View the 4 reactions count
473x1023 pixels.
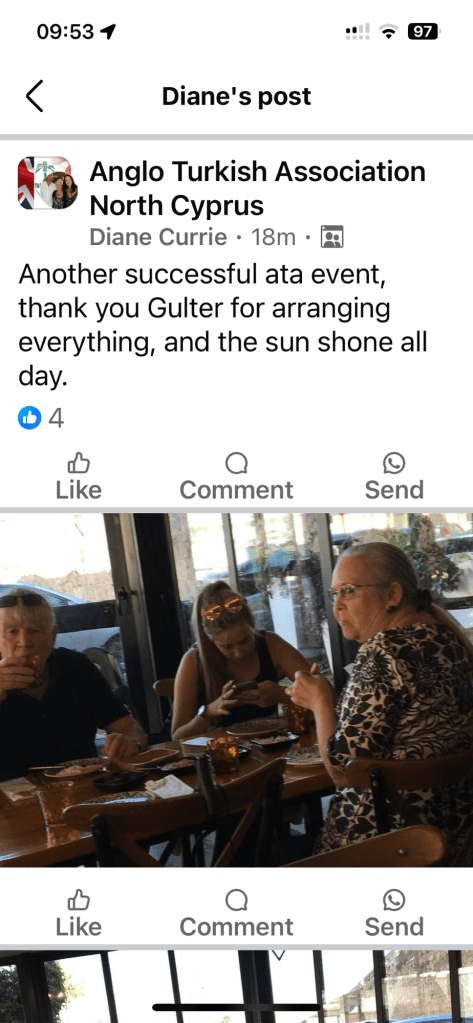tap(56, 418)
